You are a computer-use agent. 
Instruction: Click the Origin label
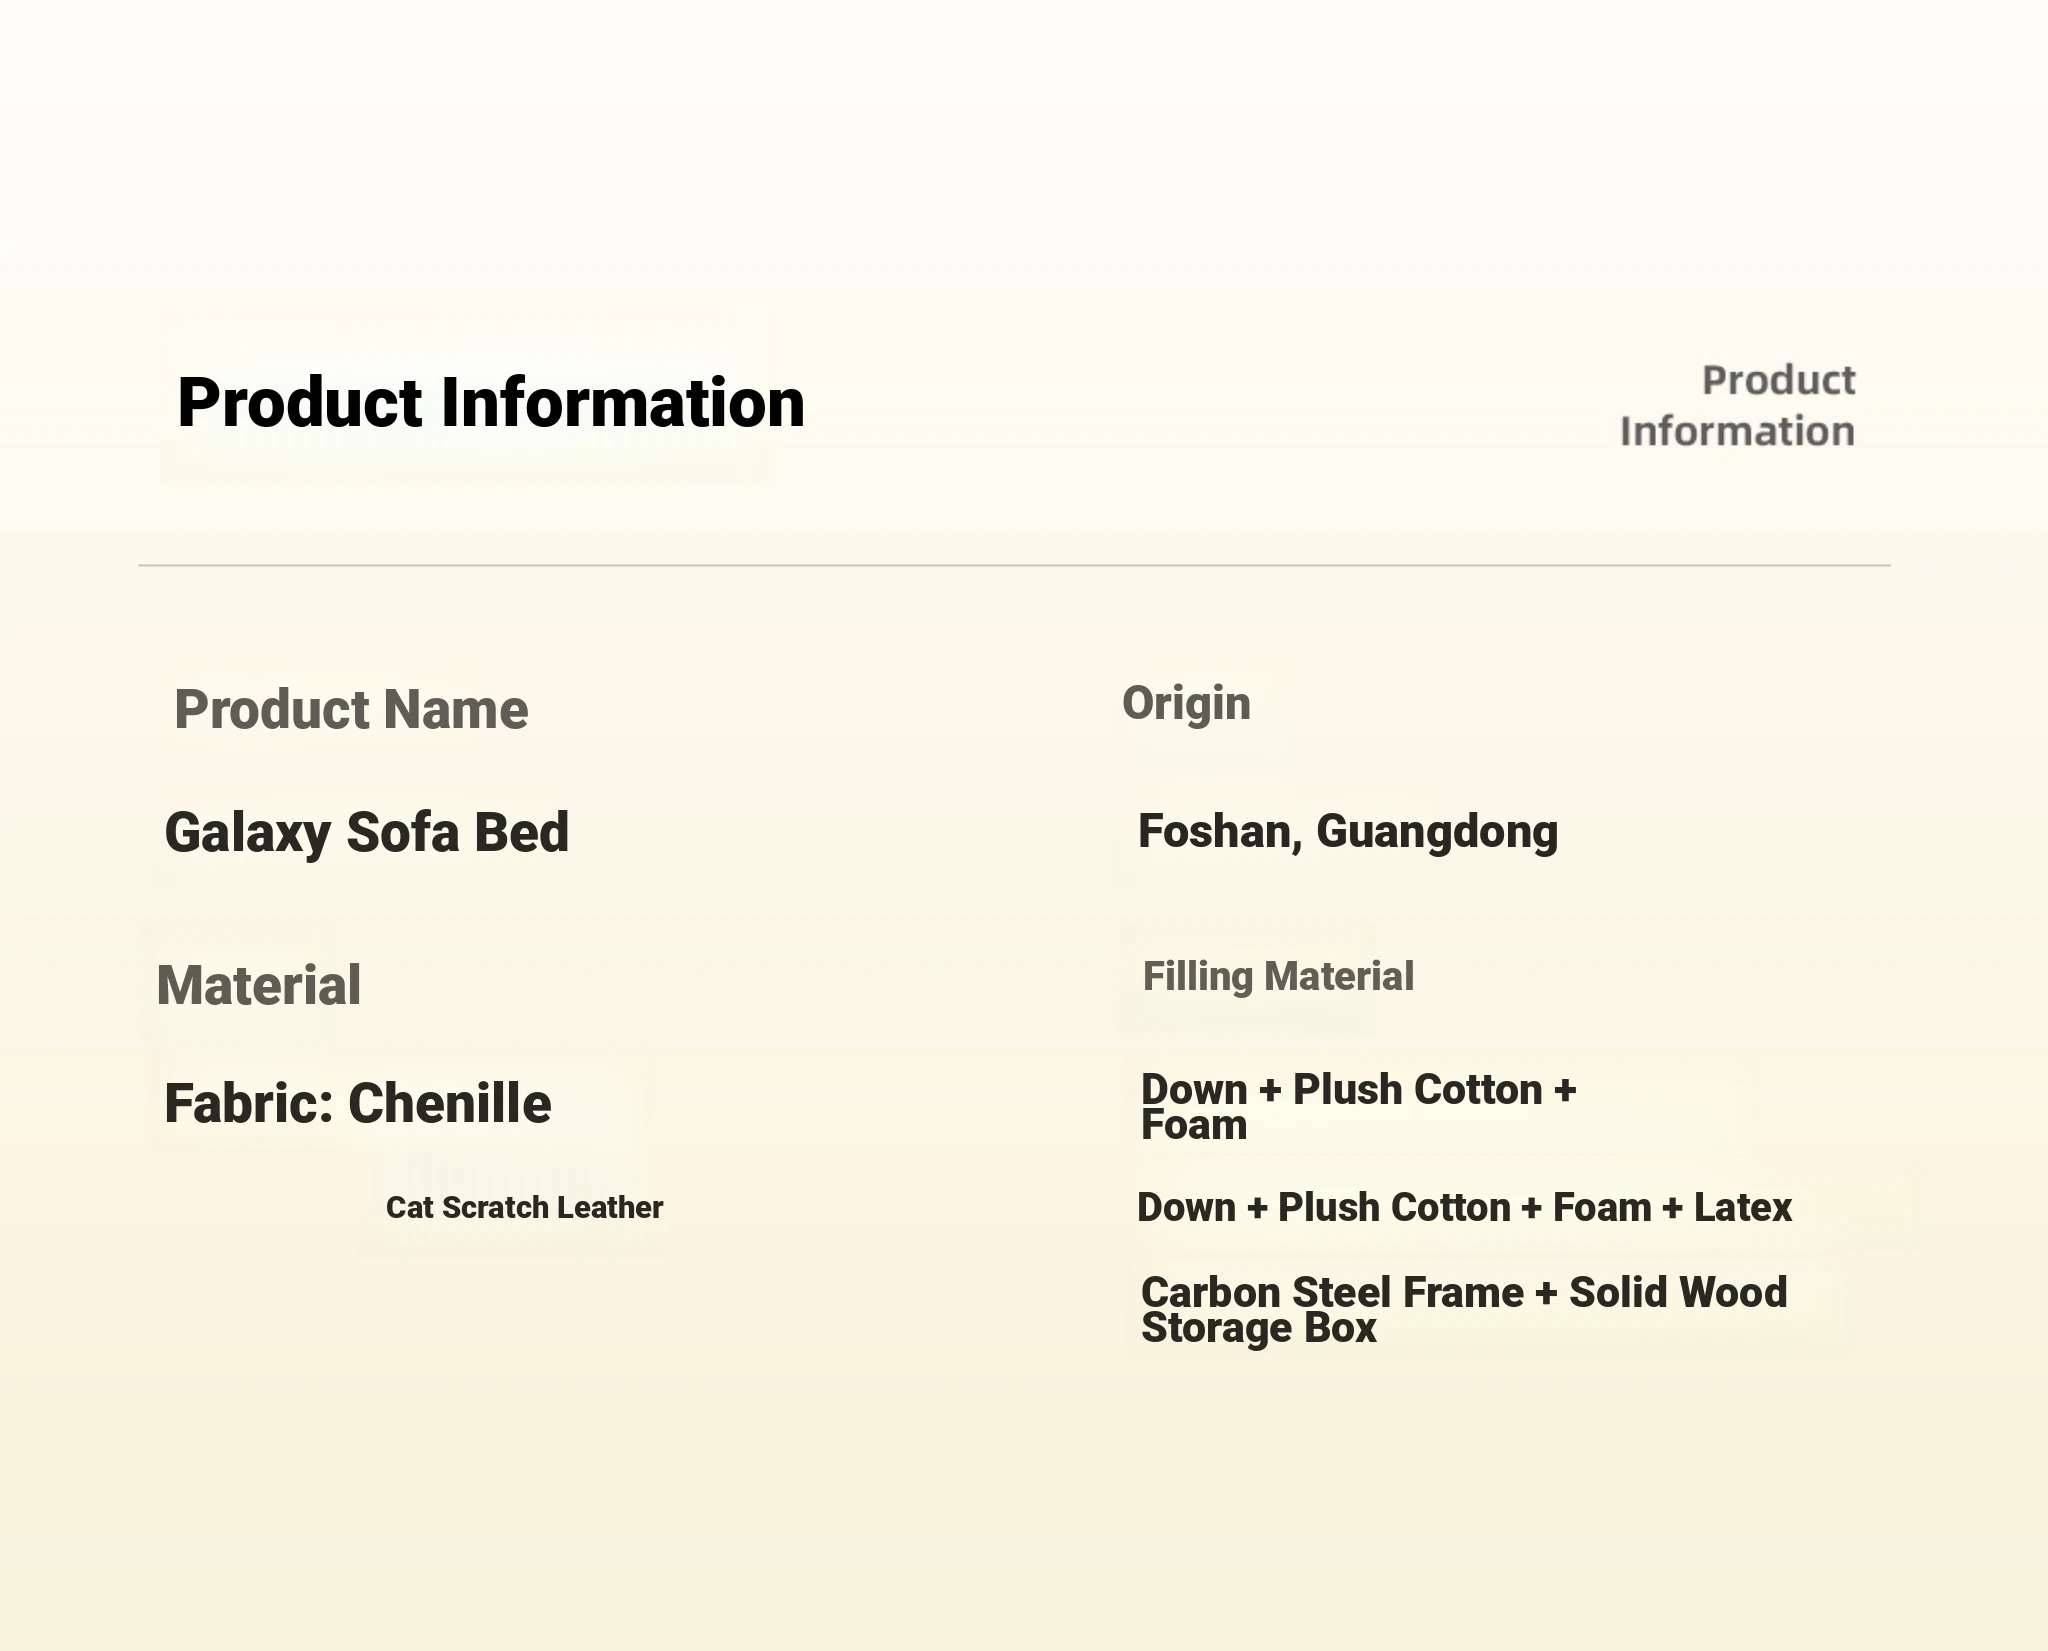(1186, 704)
